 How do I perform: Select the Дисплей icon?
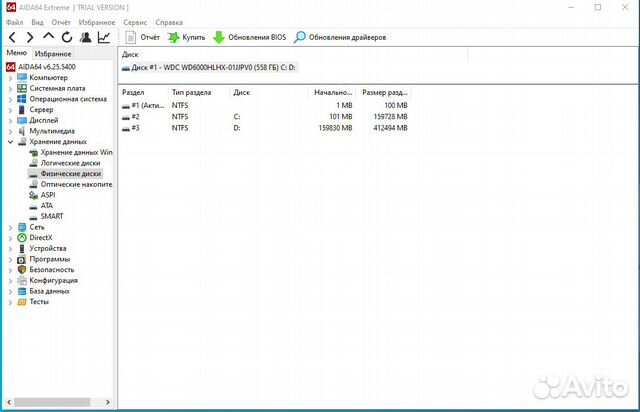pos(22,120)
